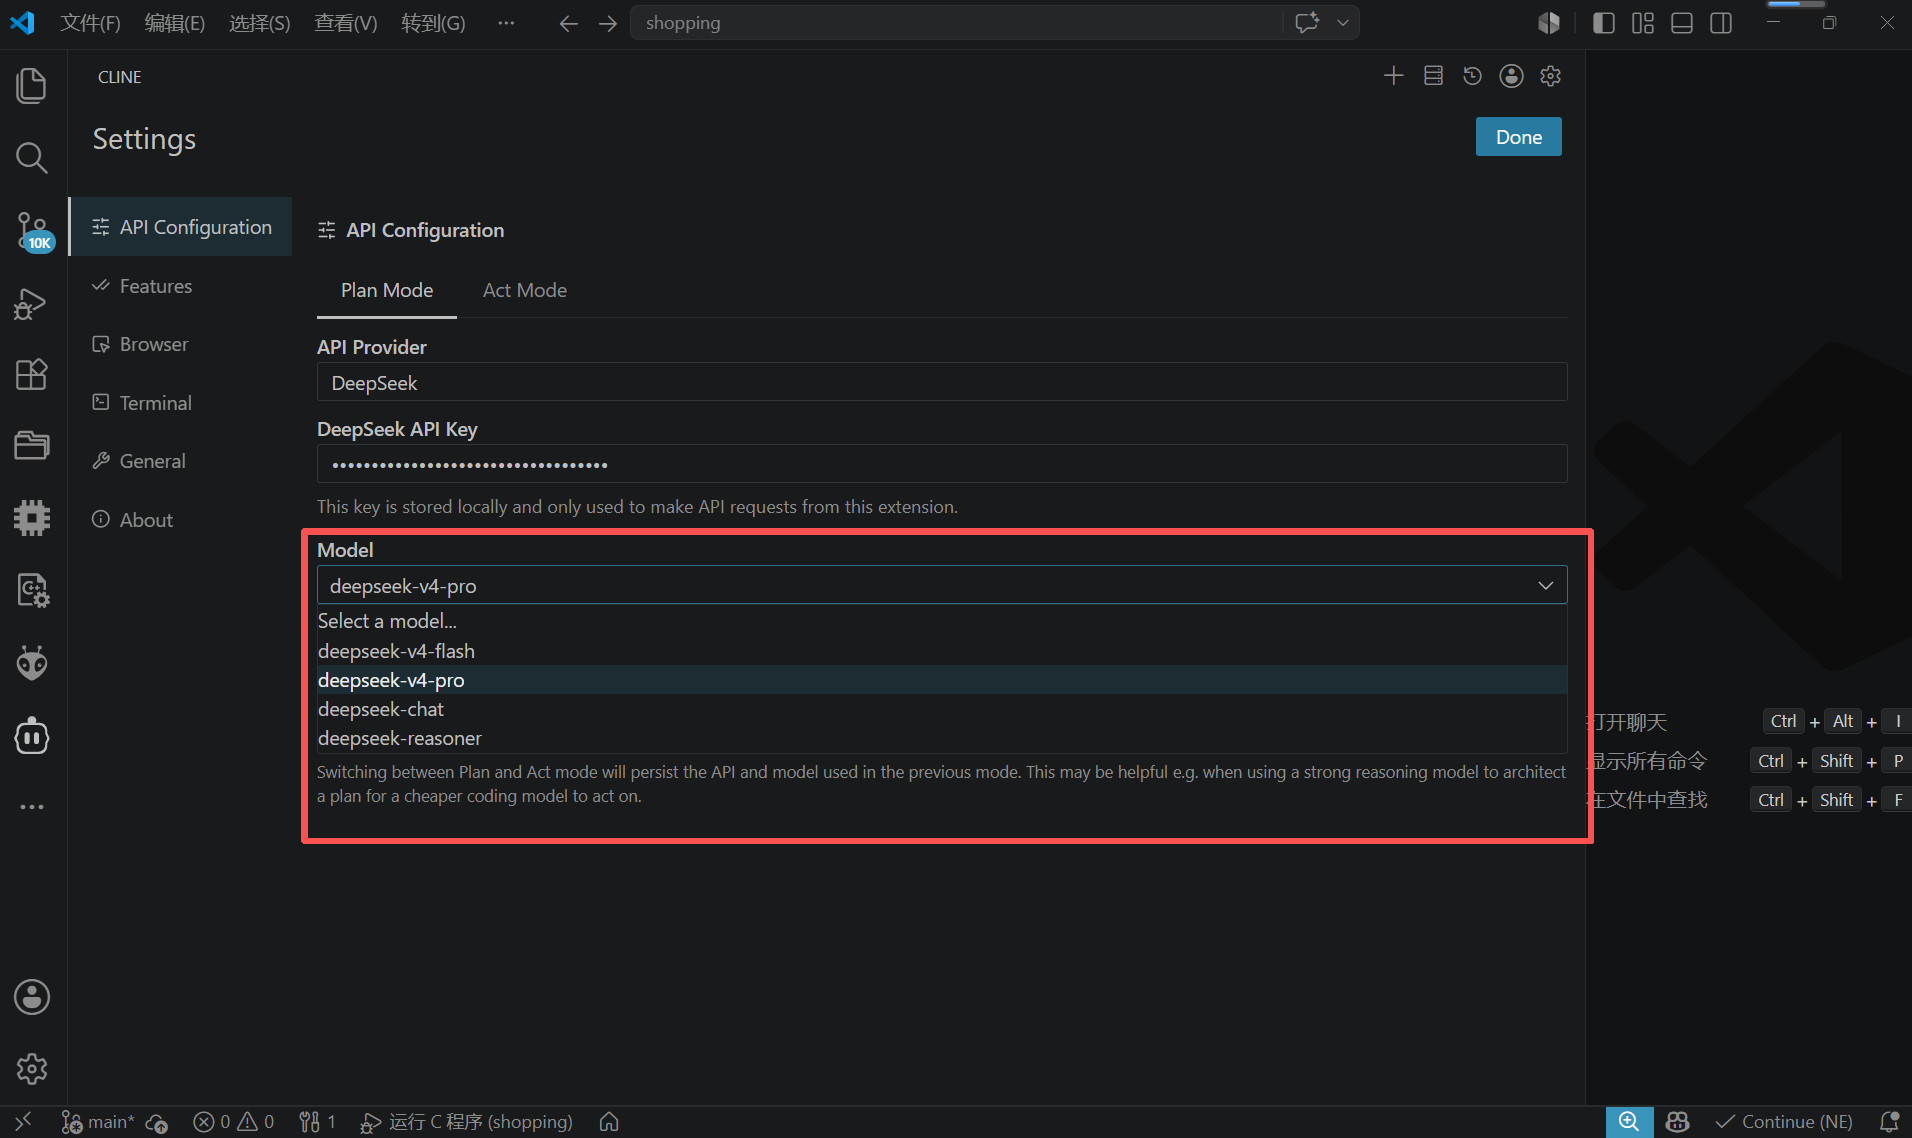
Task: Click 运行 C 程序 (shopping) in status bar
Action: pos(467,1122)
